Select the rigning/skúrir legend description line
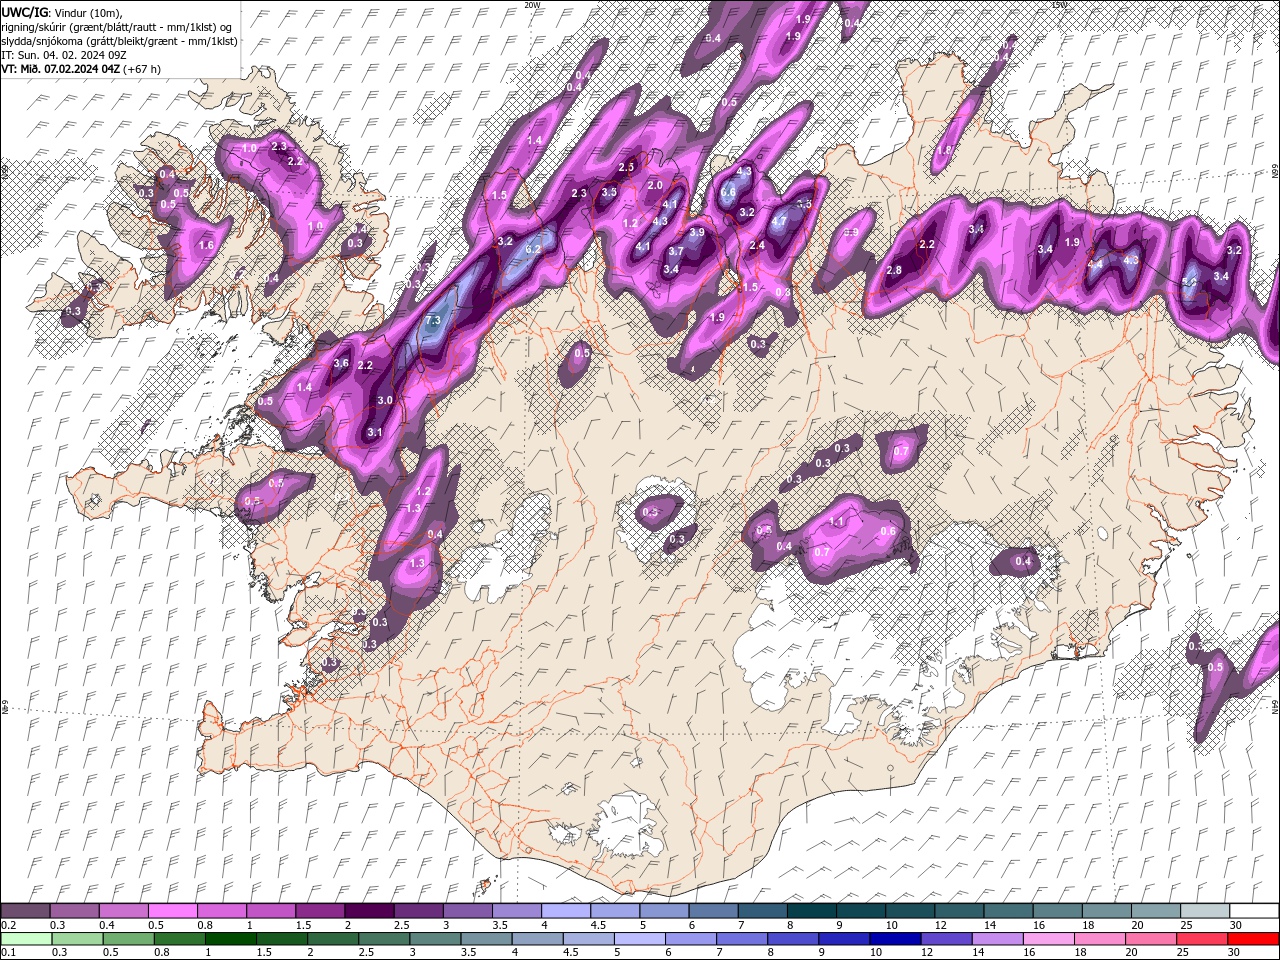The height and width of the screenshot is (960, 1280). coord(118,26)
